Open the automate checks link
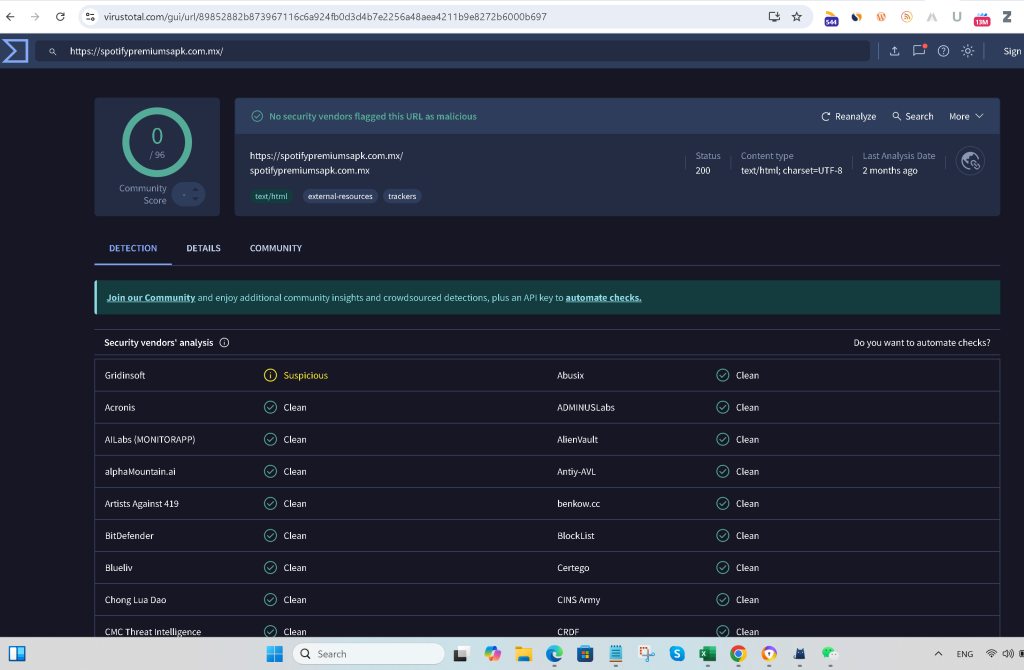Image resolution: width=1024 pixels, height=670 pixels. 603,298
